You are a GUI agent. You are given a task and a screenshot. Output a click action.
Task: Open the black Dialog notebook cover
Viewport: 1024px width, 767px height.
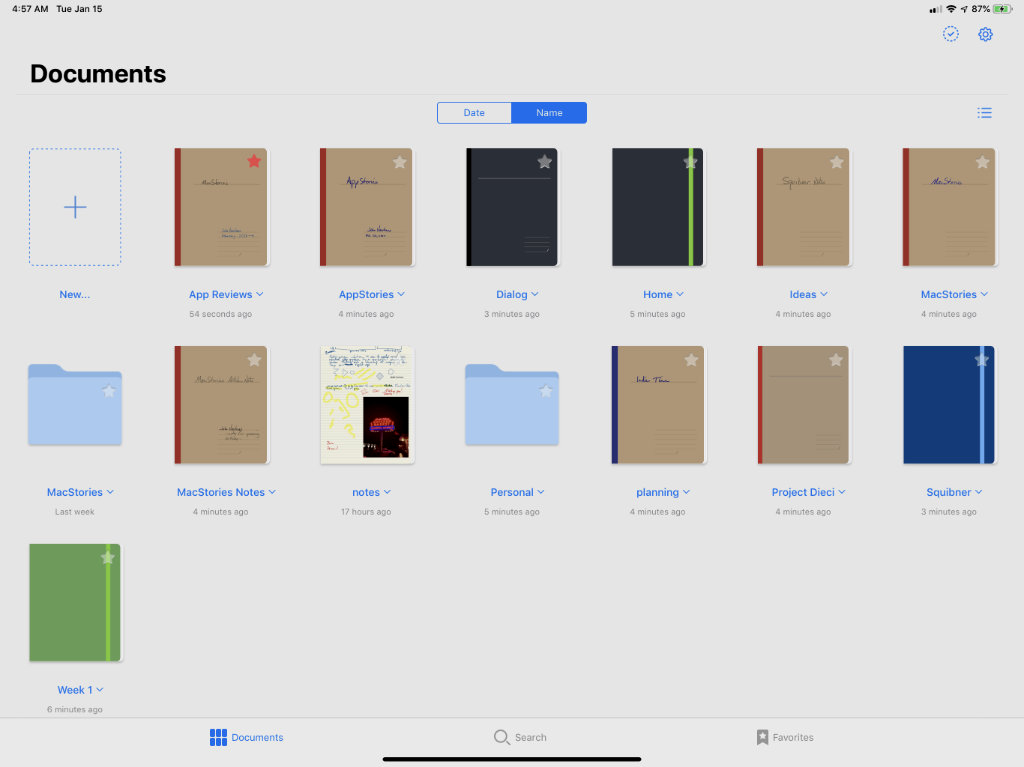tap(512, 207)
